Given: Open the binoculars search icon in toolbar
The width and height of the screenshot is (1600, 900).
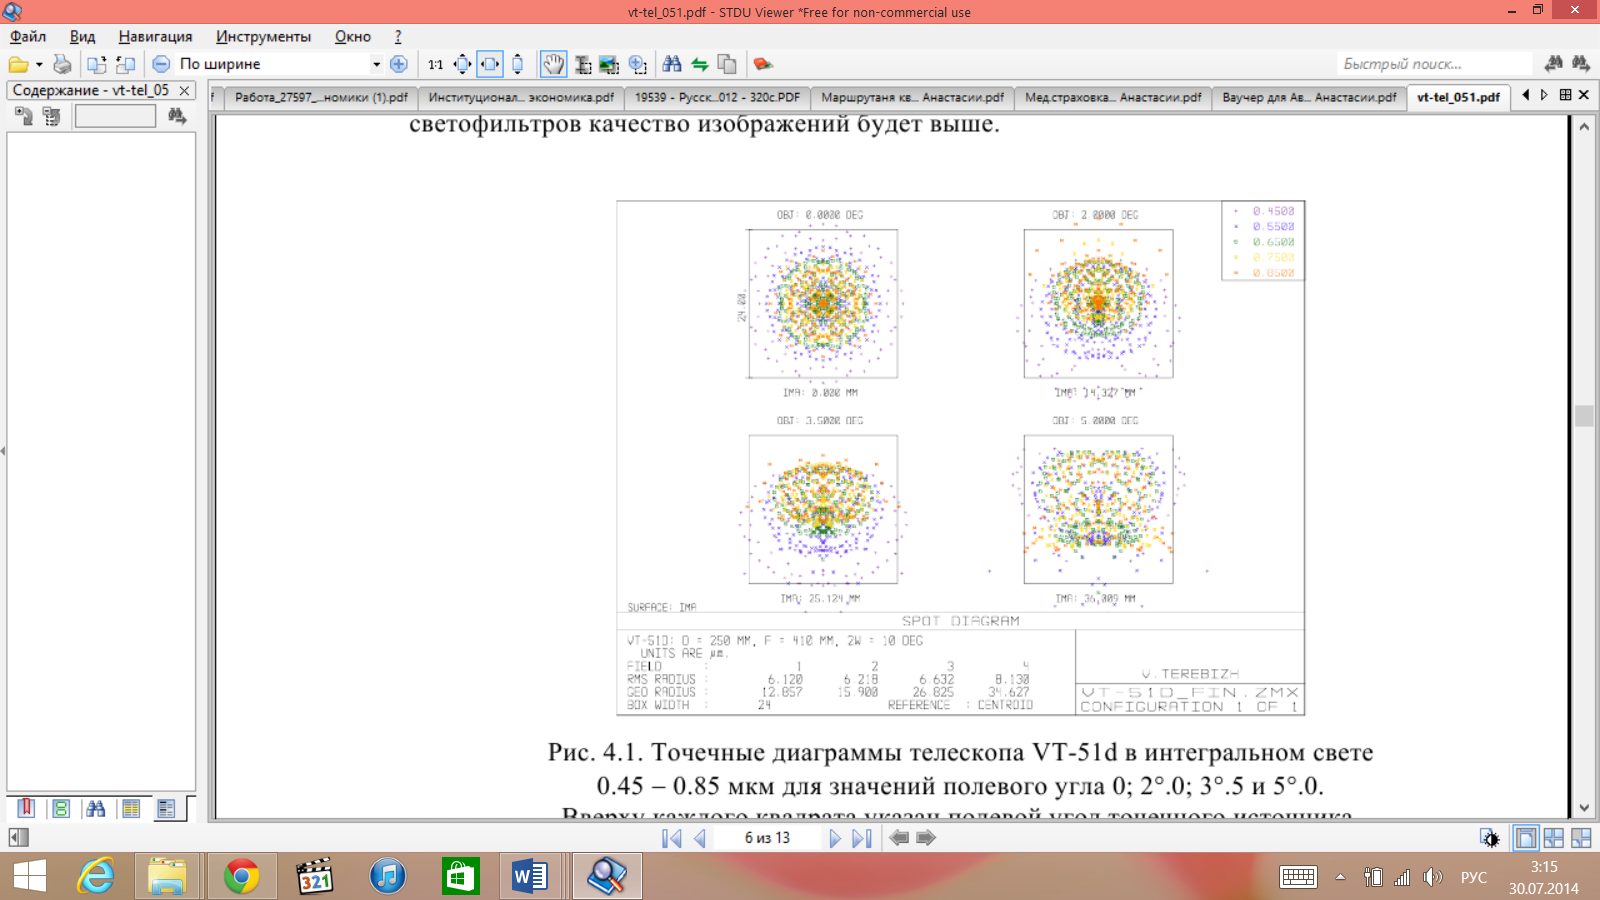Looking at the screenshot, I should click(x=672, y=64).
